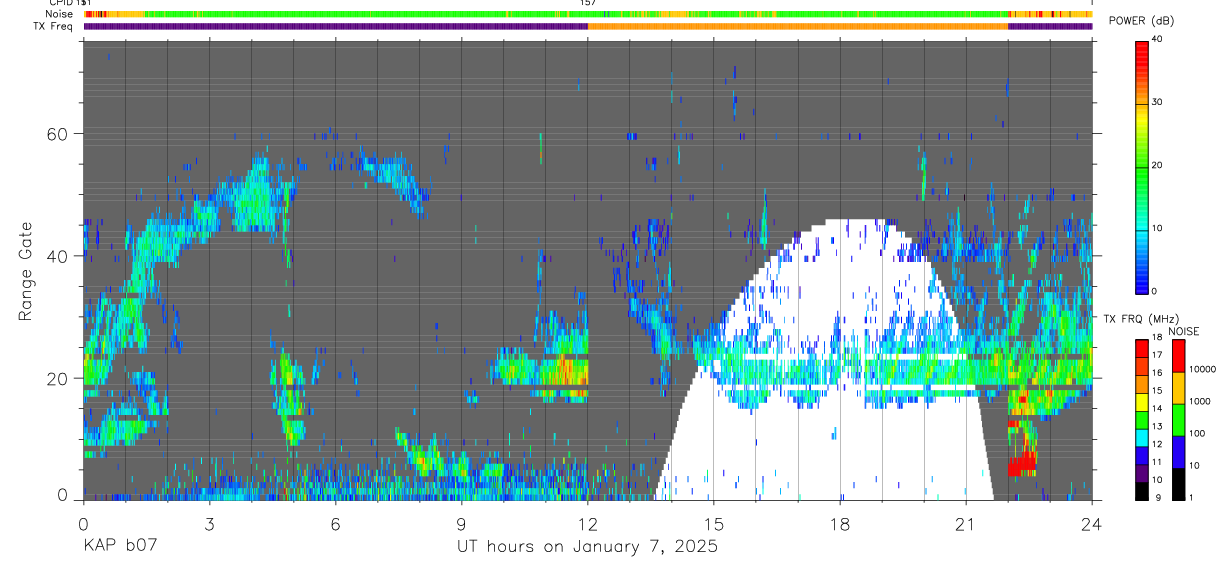Viewport: 1228px width, 567px height.
Task: Click the red echo patch near hour 22
Action: [x=1021, y=465]
